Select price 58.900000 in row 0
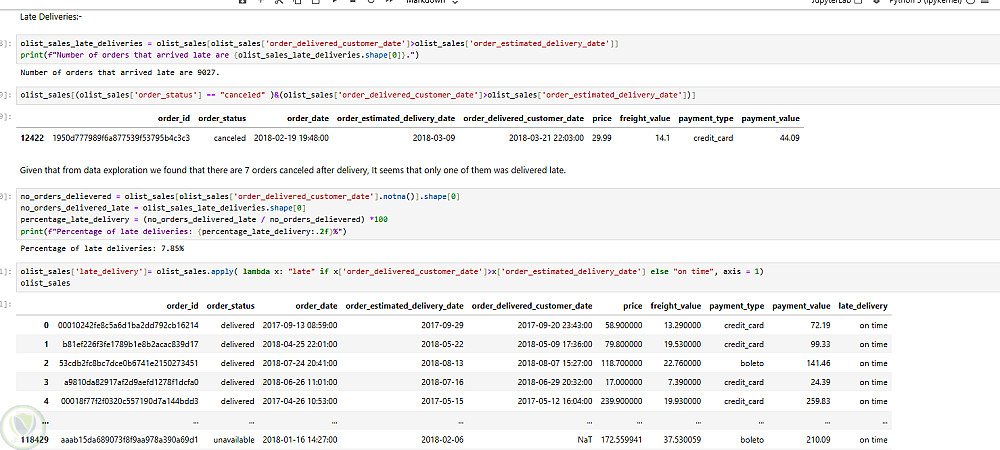The image size is (1000, 450). [x=623, y=325]
